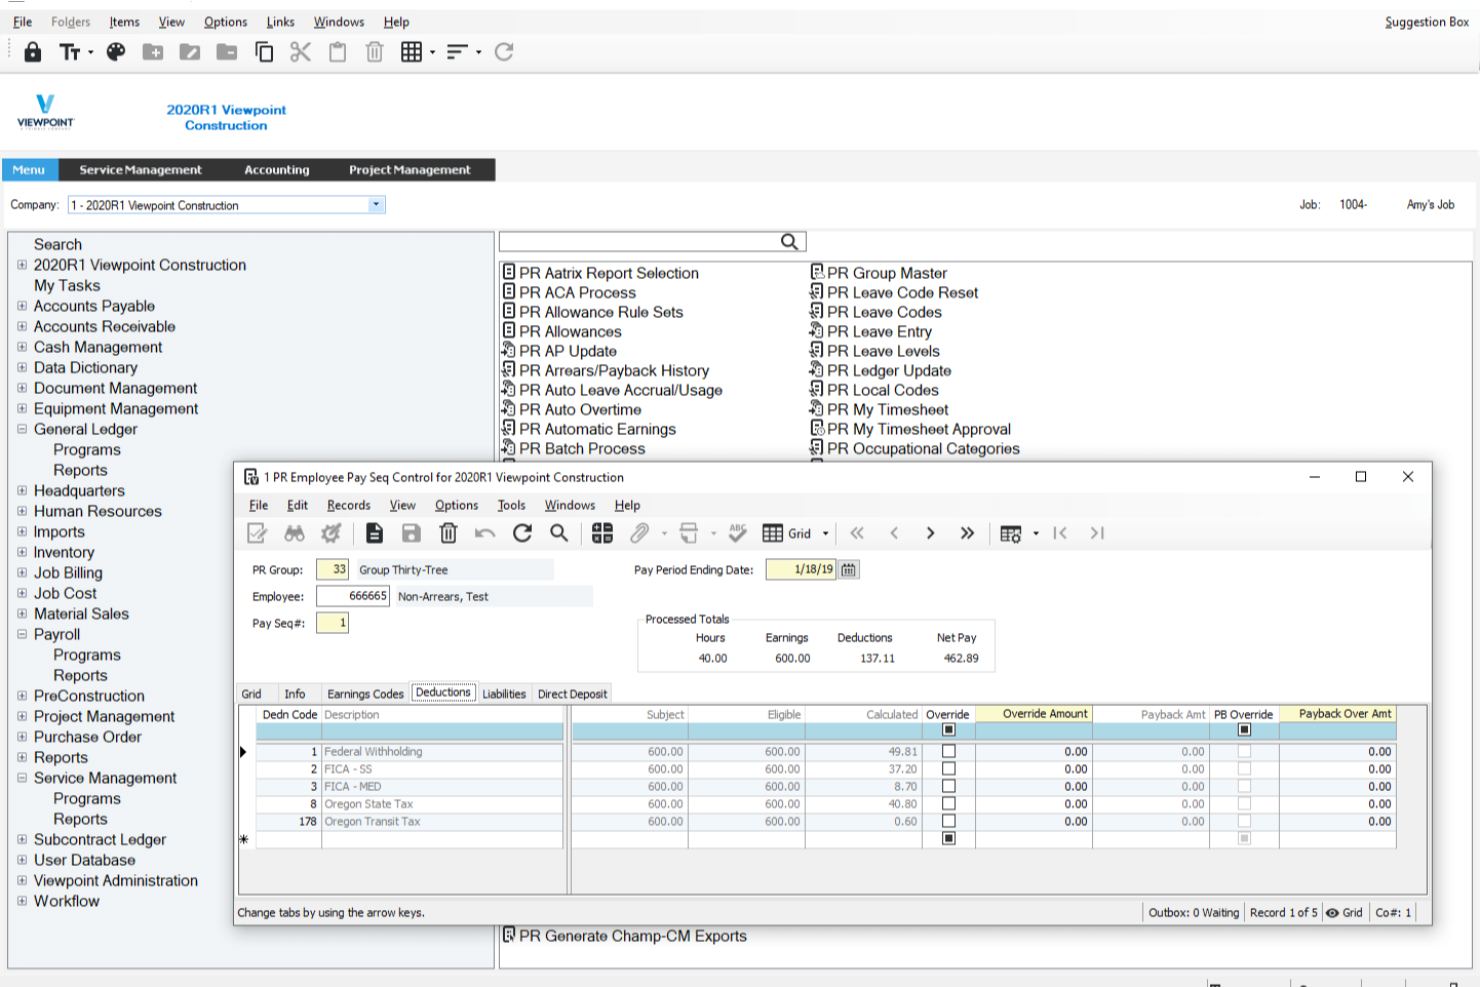The image size is (1480, 987).
Task: Toggle Override checkbox for FICA - SS row
Action: (x=949, y=769)
